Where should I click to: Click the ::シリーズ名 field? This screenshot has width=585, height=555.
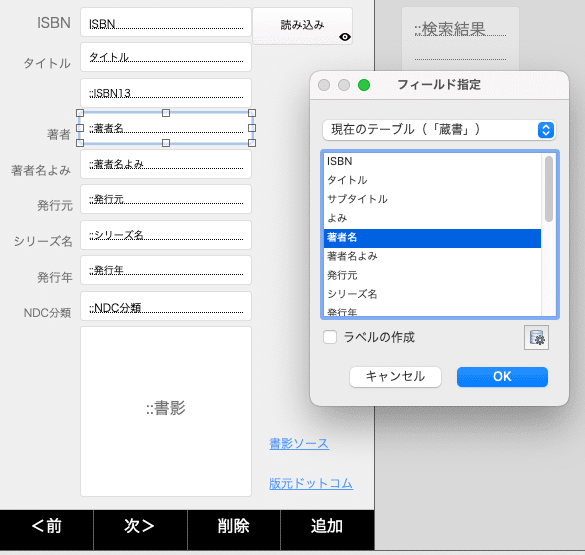[166, 235]
